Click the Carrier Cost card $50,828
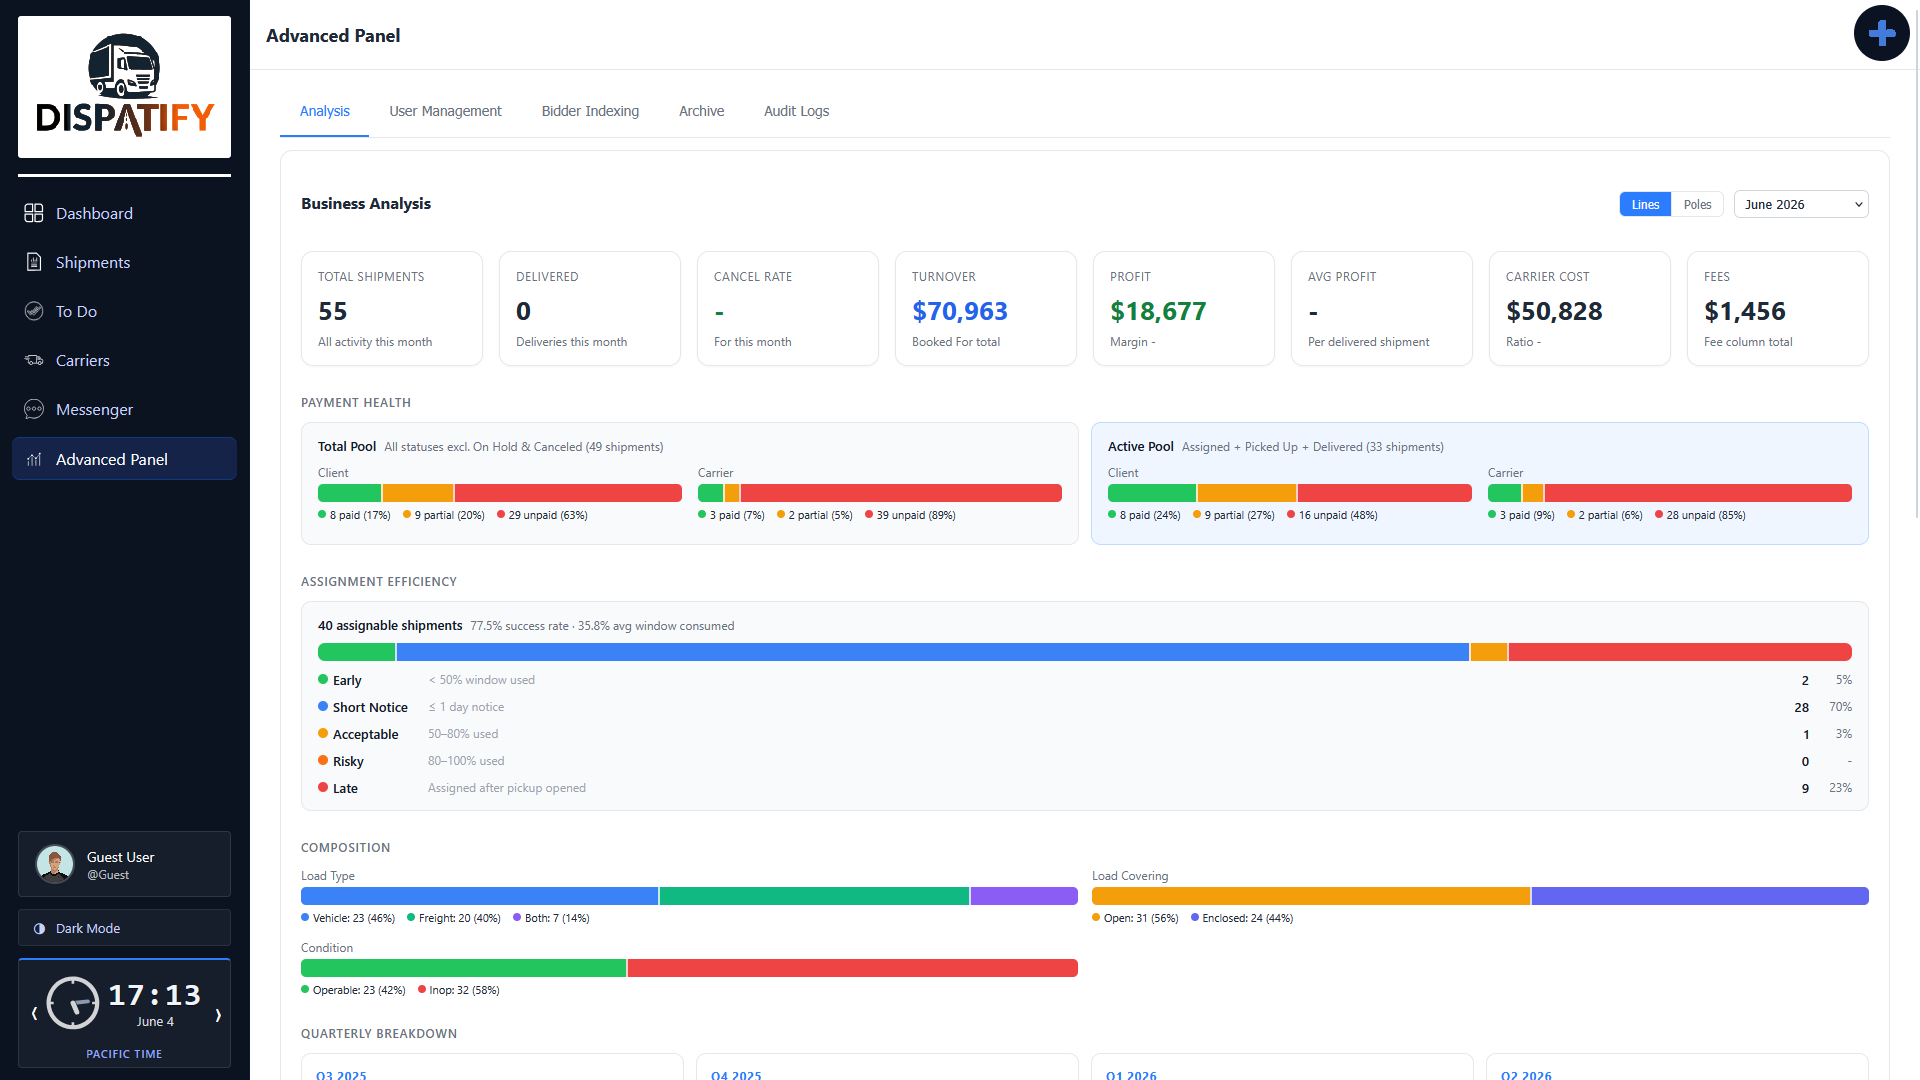1920x1080 pixels. coord(1580,308)
